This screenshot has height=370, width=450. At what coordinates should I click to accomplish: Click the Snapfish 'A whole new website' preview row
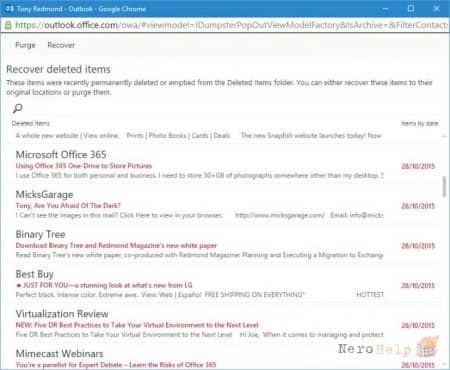tap(198, 135)
